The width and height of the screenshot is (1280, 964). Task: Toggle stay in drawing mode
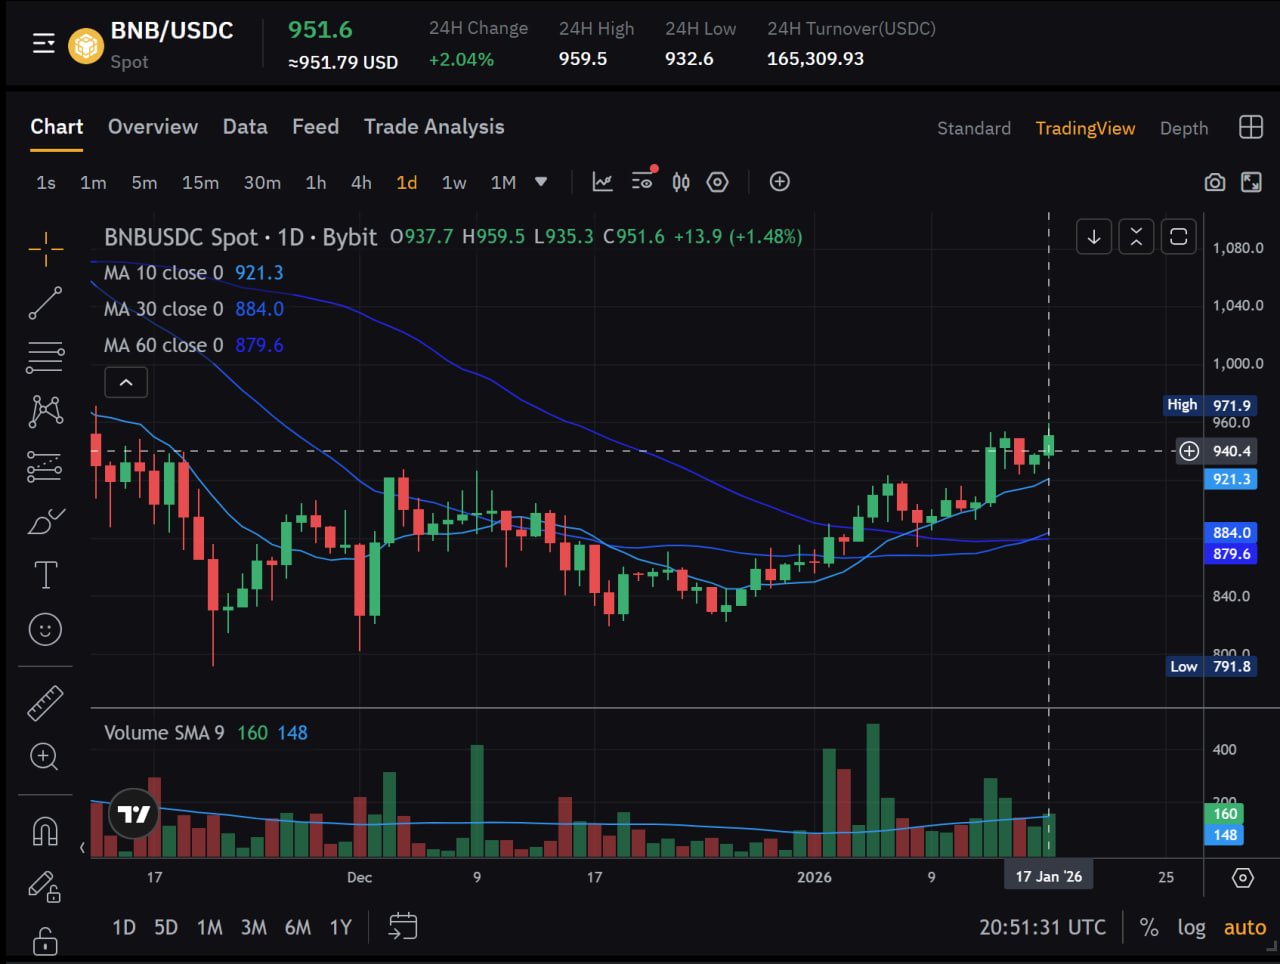[x=45, y=886]
